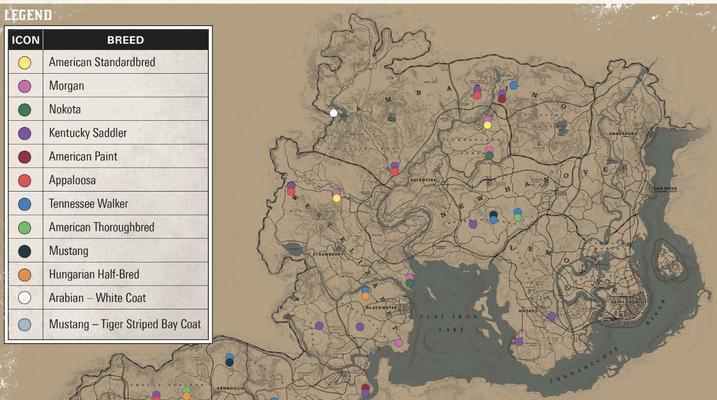717x400 pixels.
Task: Choose the purple Kentucky Saddler legend swatch
Action: coord(25,133)
